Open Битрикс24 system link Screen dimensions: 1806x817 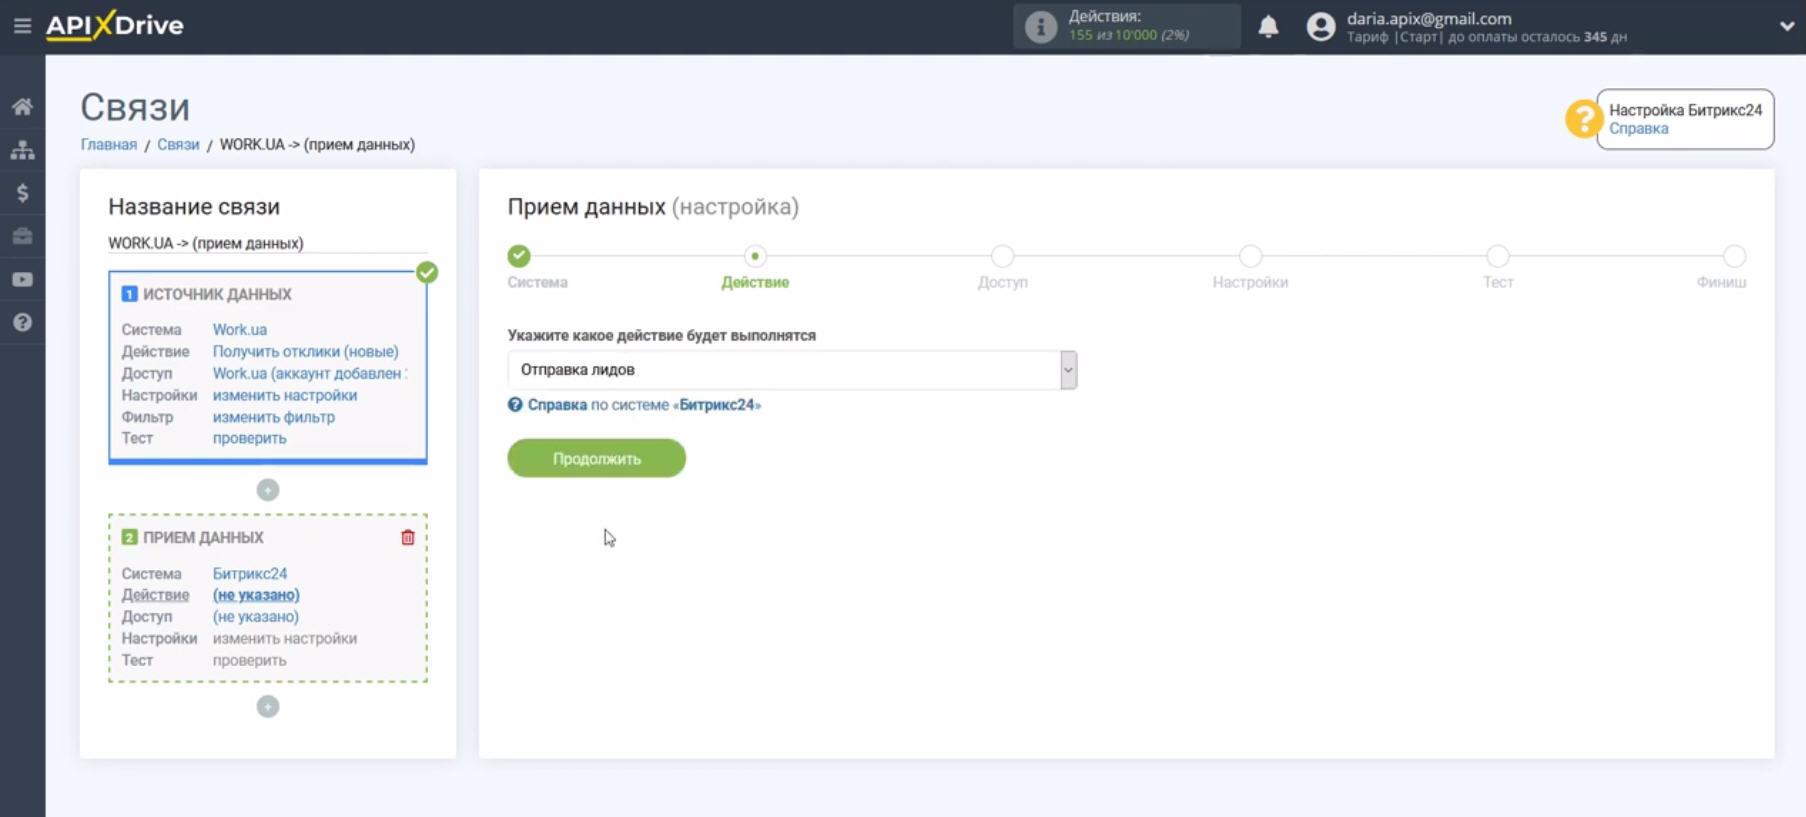pos(250,574)
